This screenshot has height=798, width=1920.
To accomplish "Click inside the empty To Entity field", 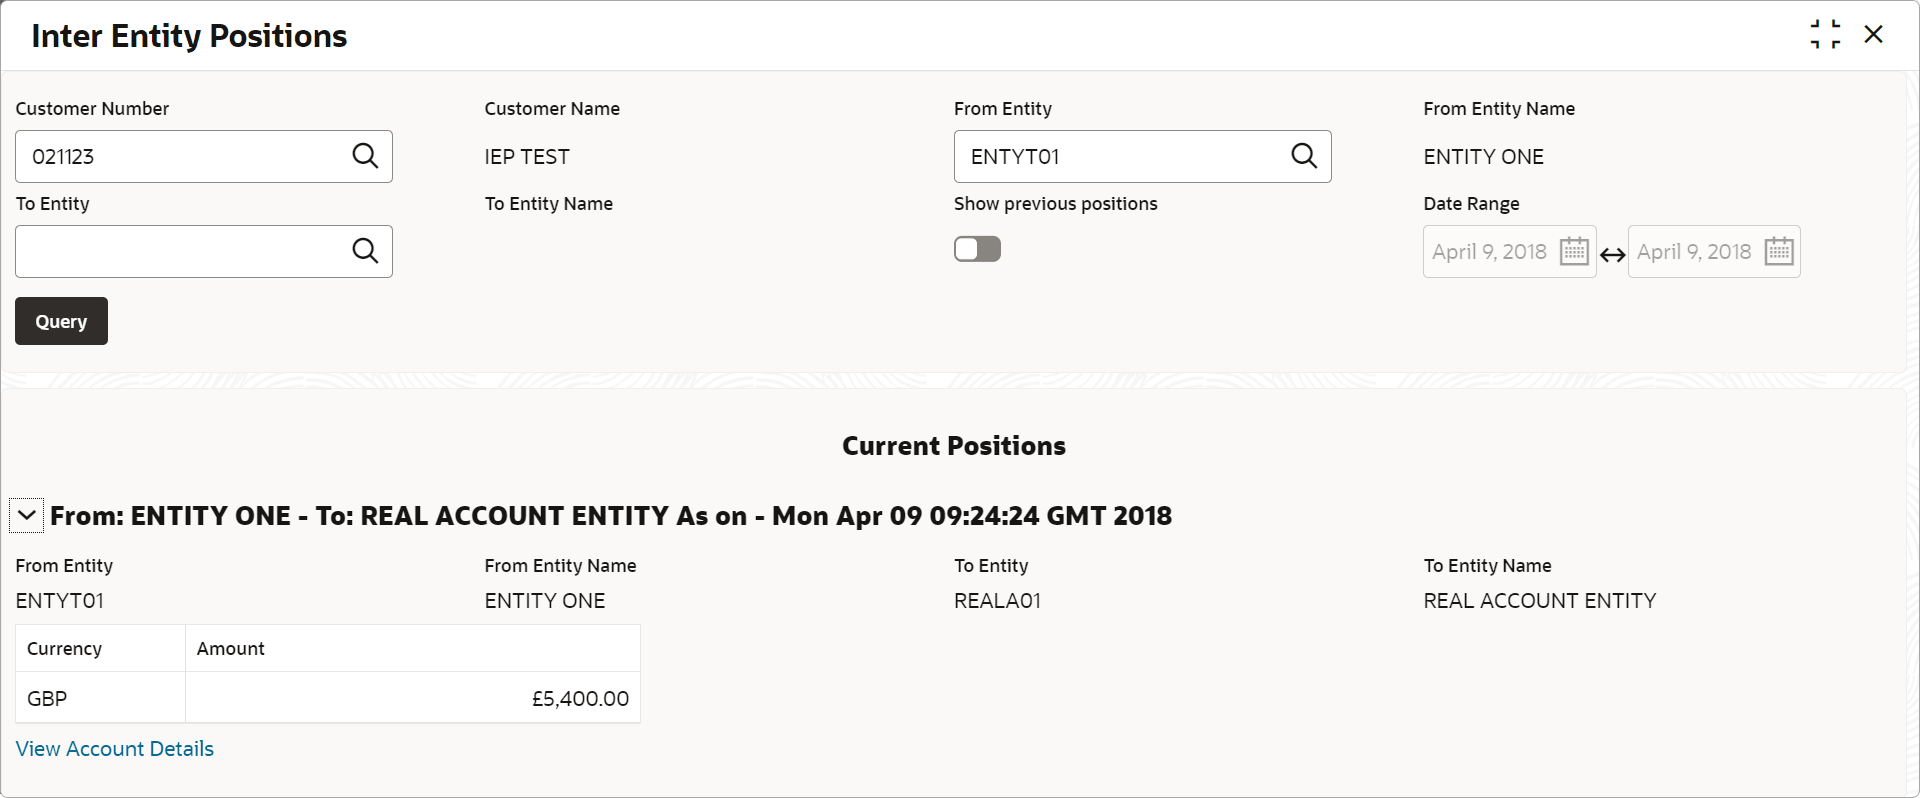I will coord(180,251).
